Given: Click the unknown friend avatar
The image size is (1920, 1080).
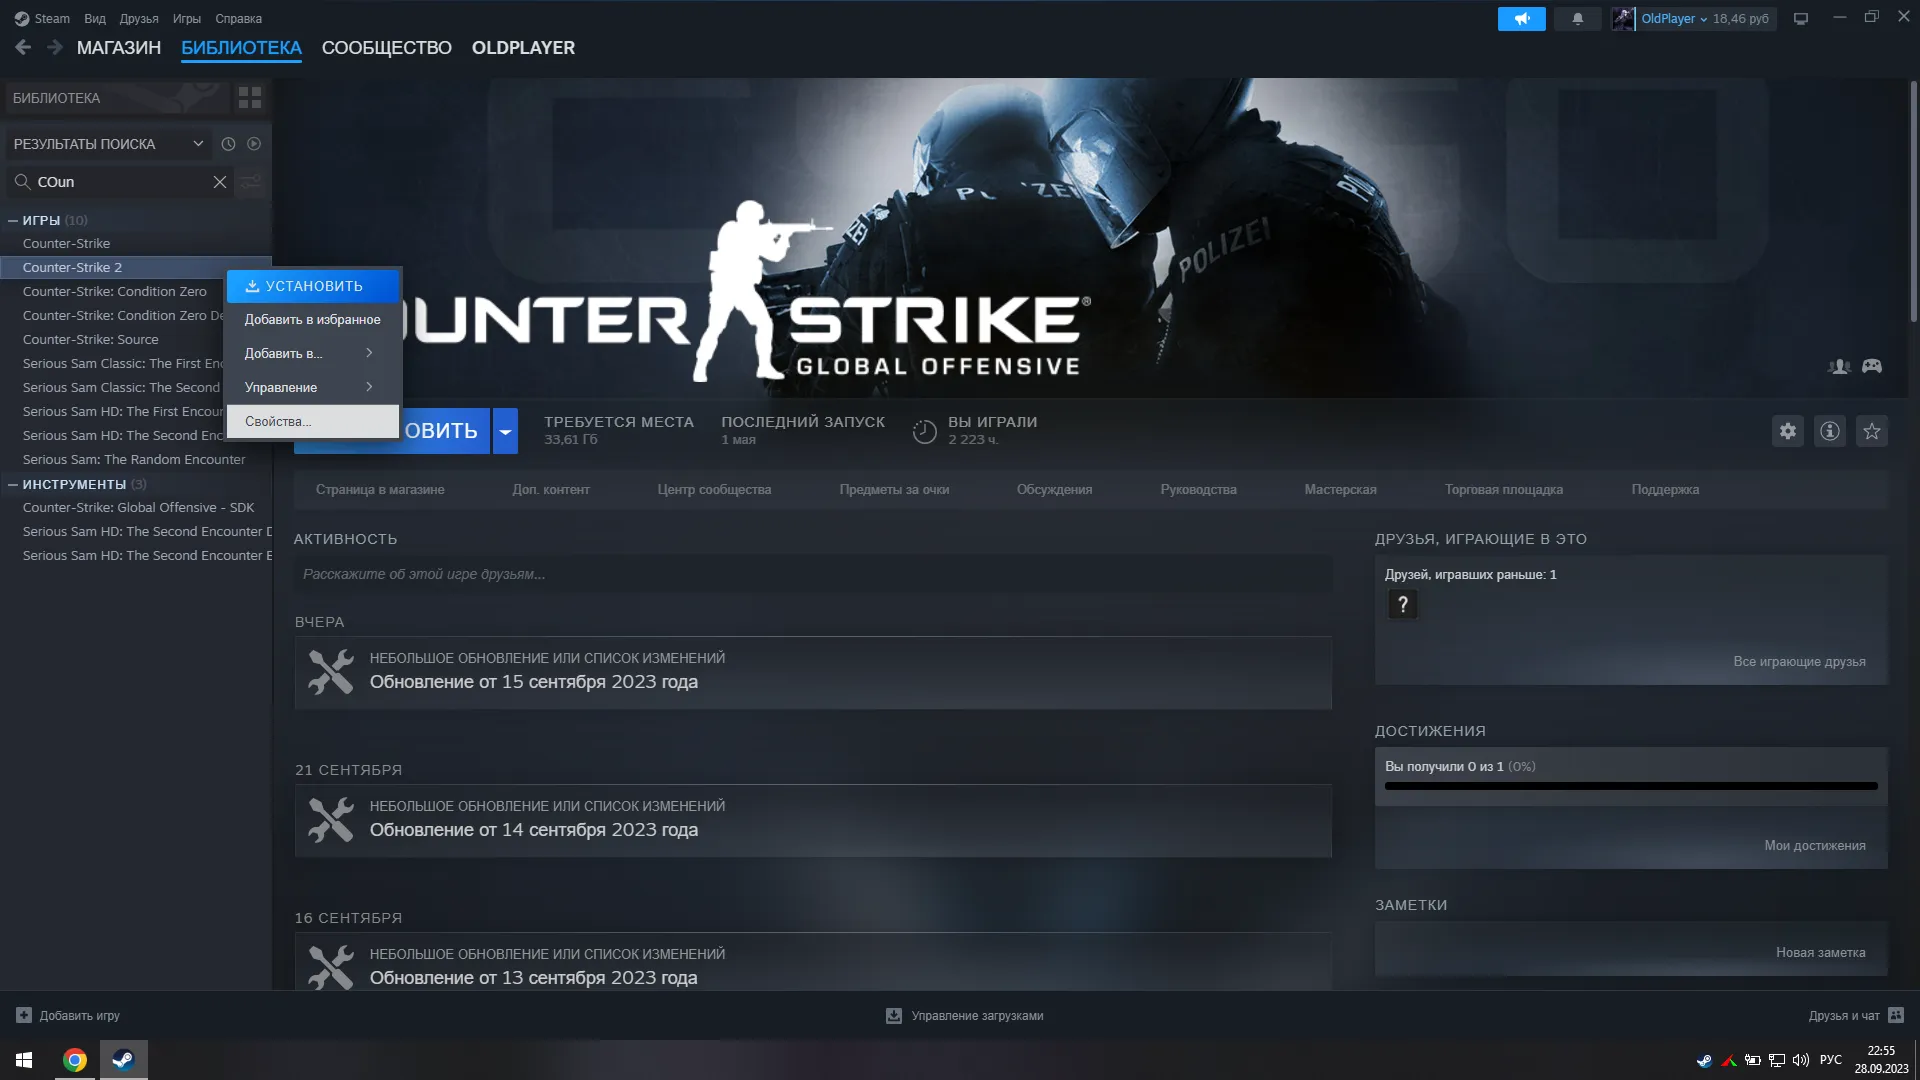Looking at the screenshot, I should pyautogui.click(x=1402, y=604).
